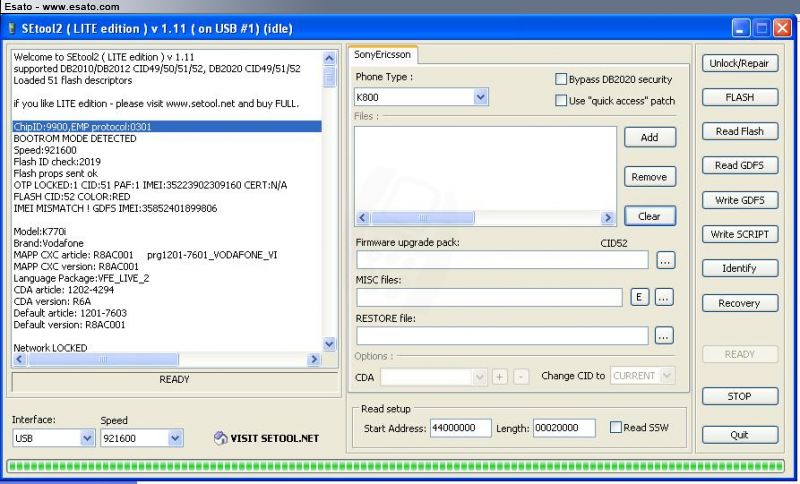Click the Unlock/Repair button

coord(739,63)
